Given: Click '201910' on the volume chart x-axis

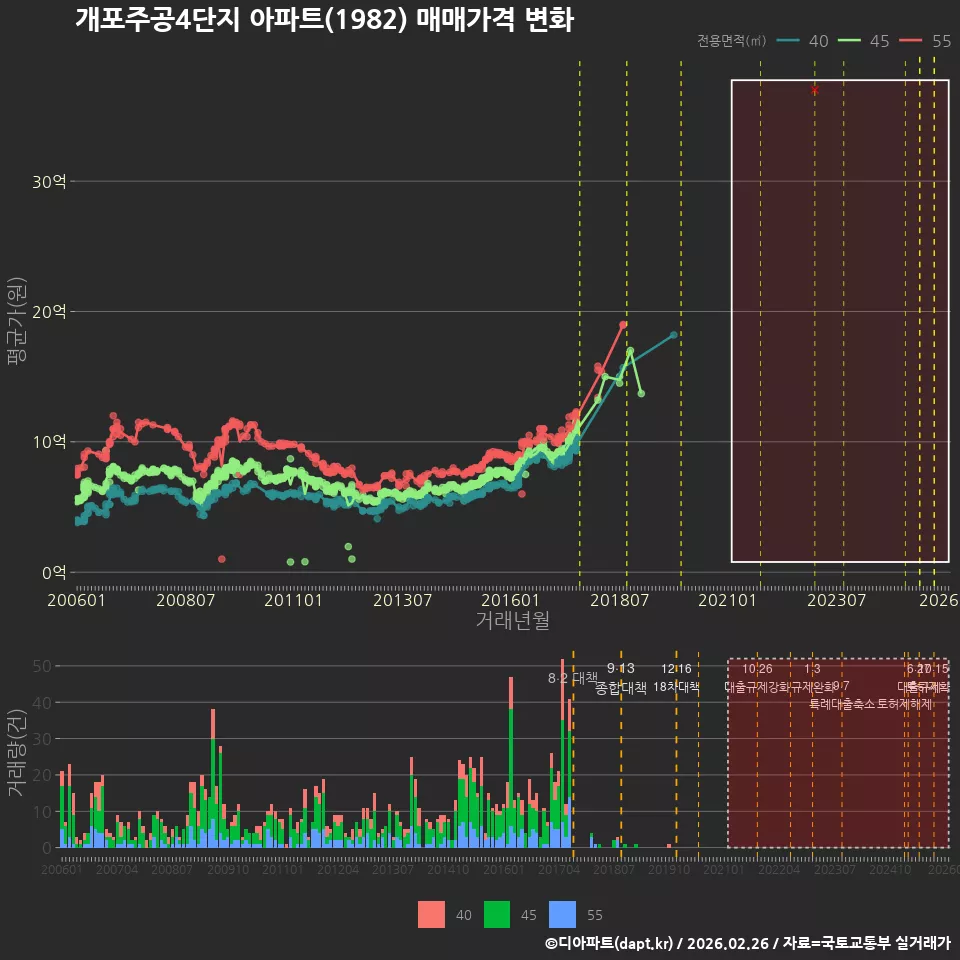Looking at the screenshot, I should click(669, 869).
